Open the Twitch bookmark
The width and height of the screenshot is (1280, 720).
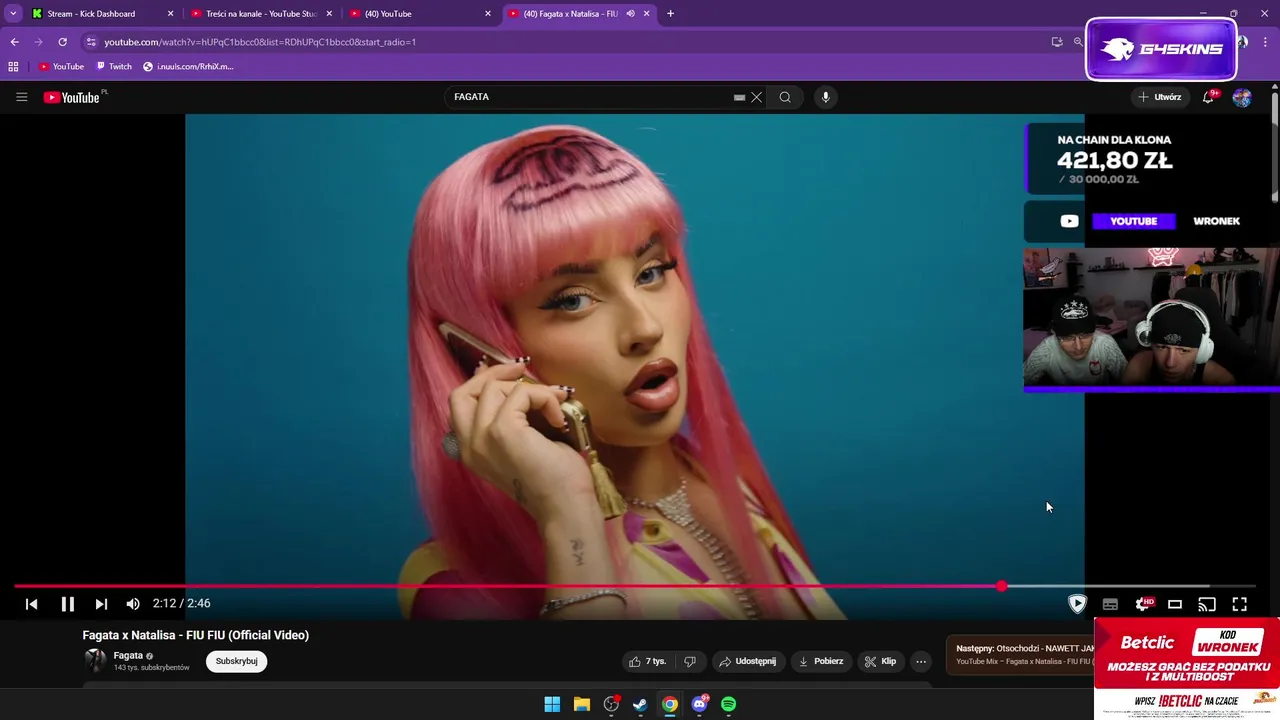pyautogui.click(x=114, y=67)
